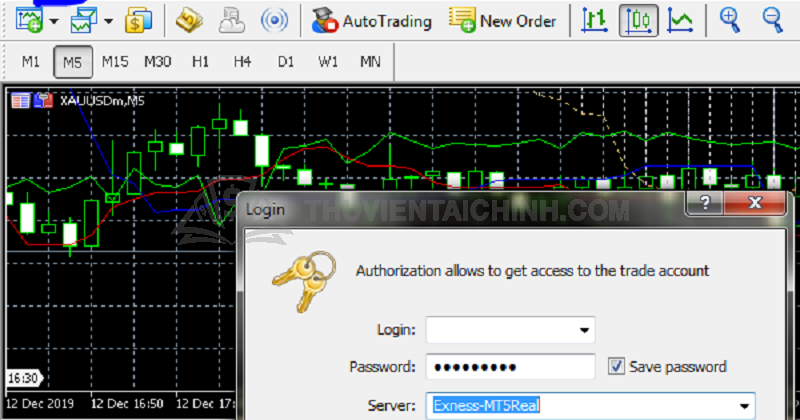Switch to line chart display

(x=680, y=21)
